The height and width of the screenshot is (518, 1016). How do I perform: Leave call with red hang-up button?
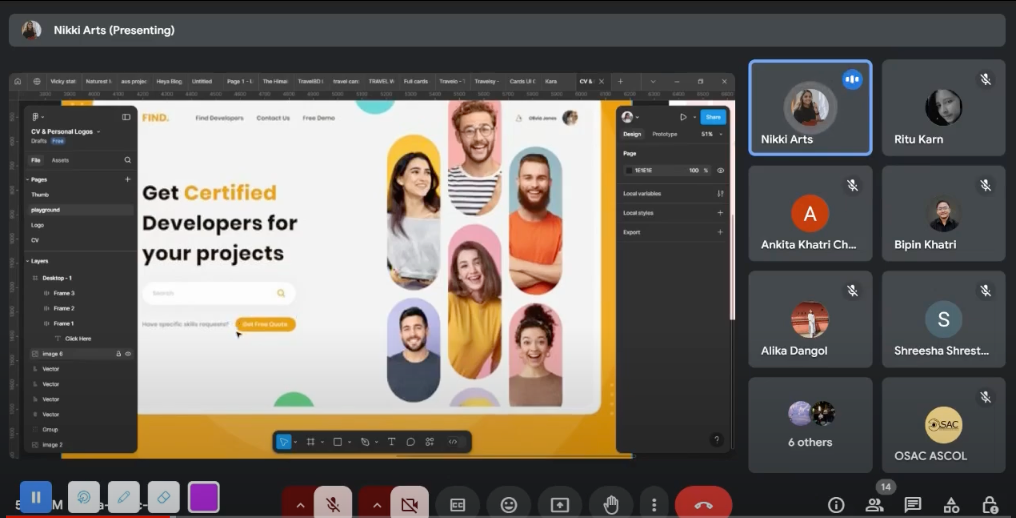click(704, 505)
